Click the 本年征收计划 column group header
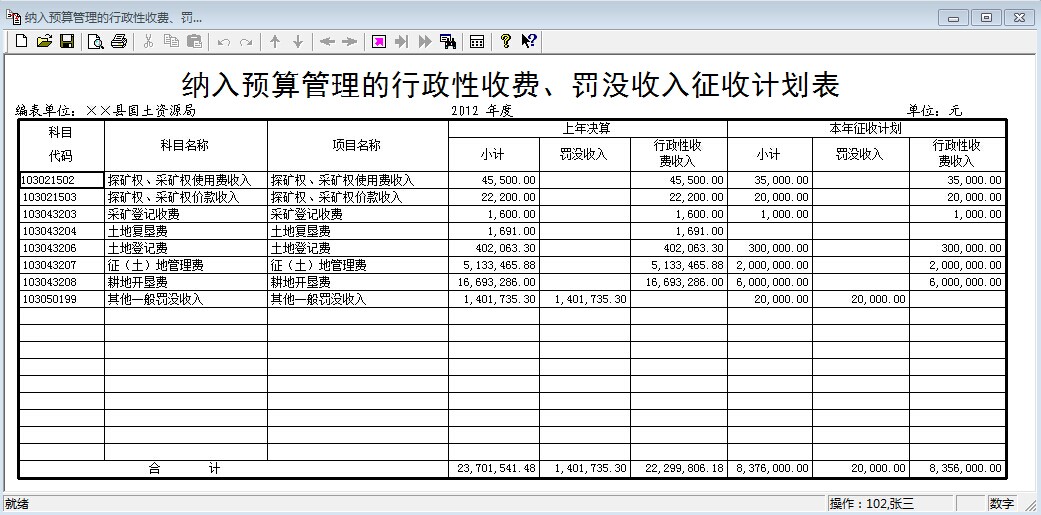Viewport: 1041px width, 515px height. [866, 129]
